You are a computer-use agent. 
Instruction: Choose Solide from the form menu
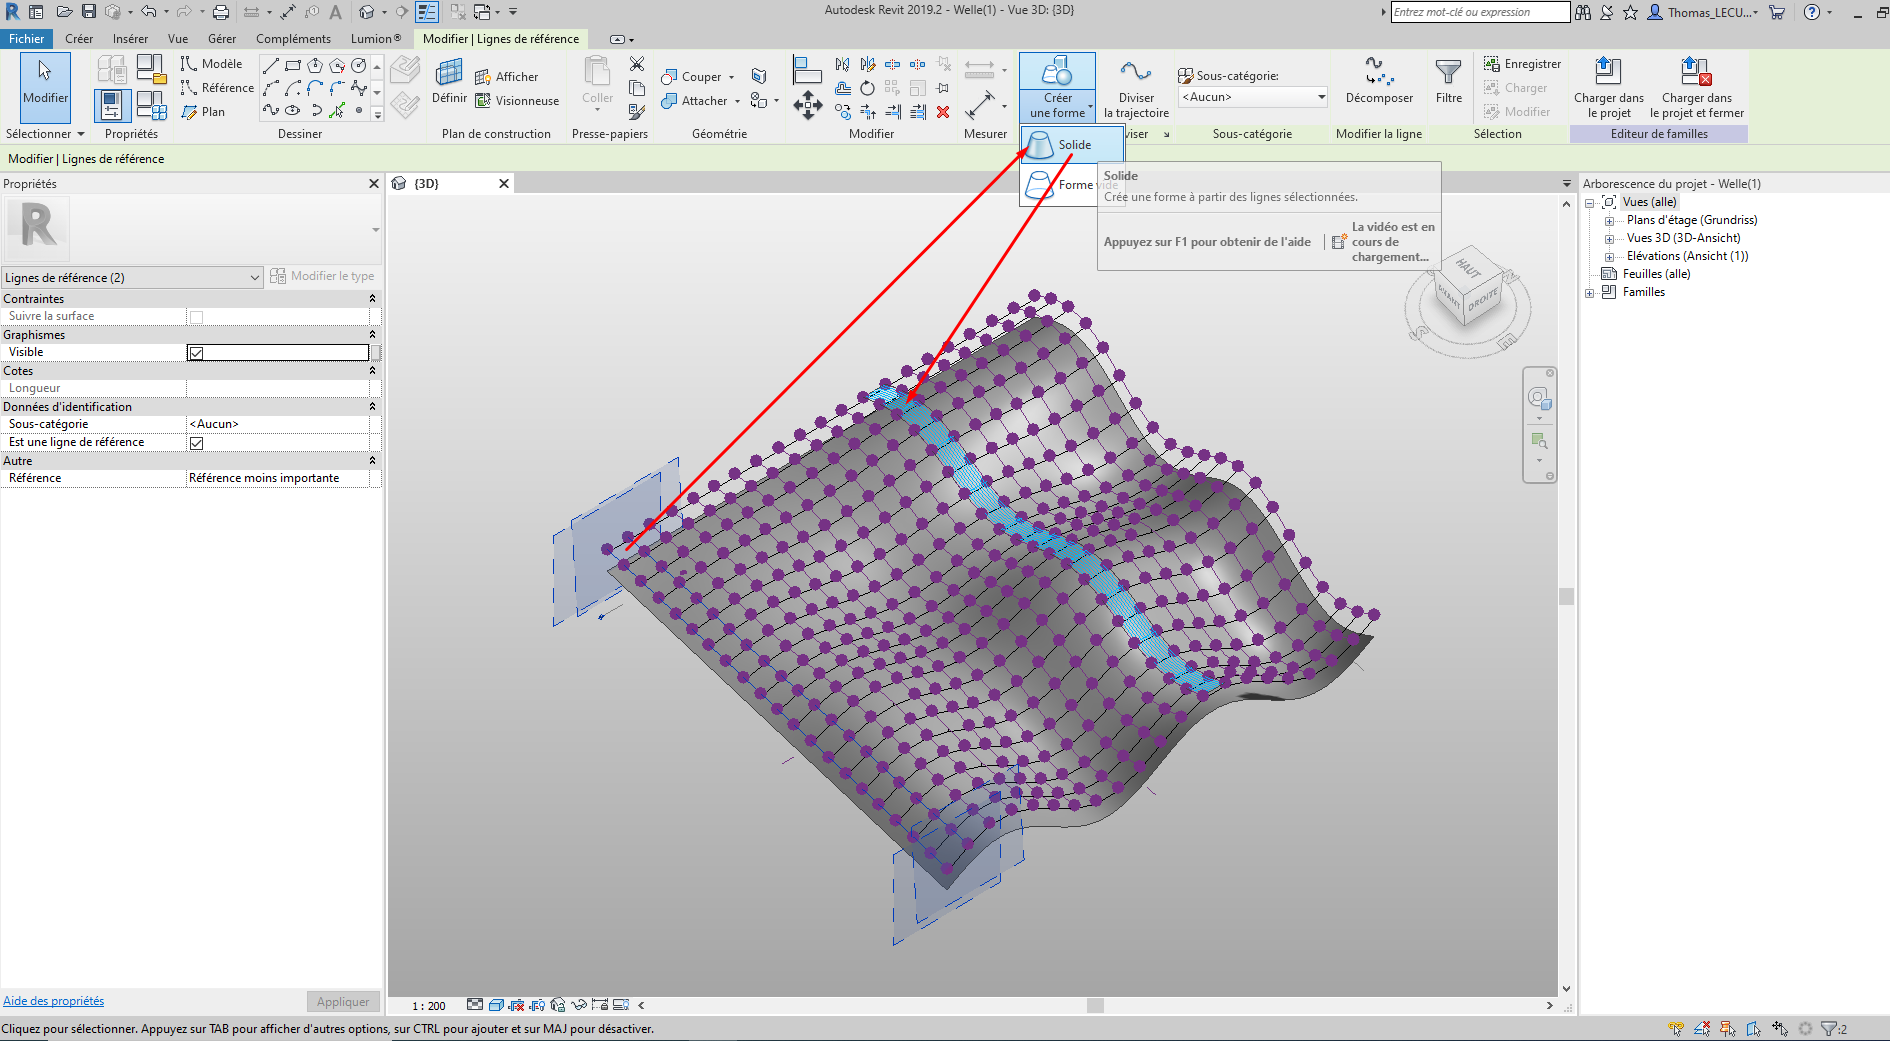point(1072,145)
